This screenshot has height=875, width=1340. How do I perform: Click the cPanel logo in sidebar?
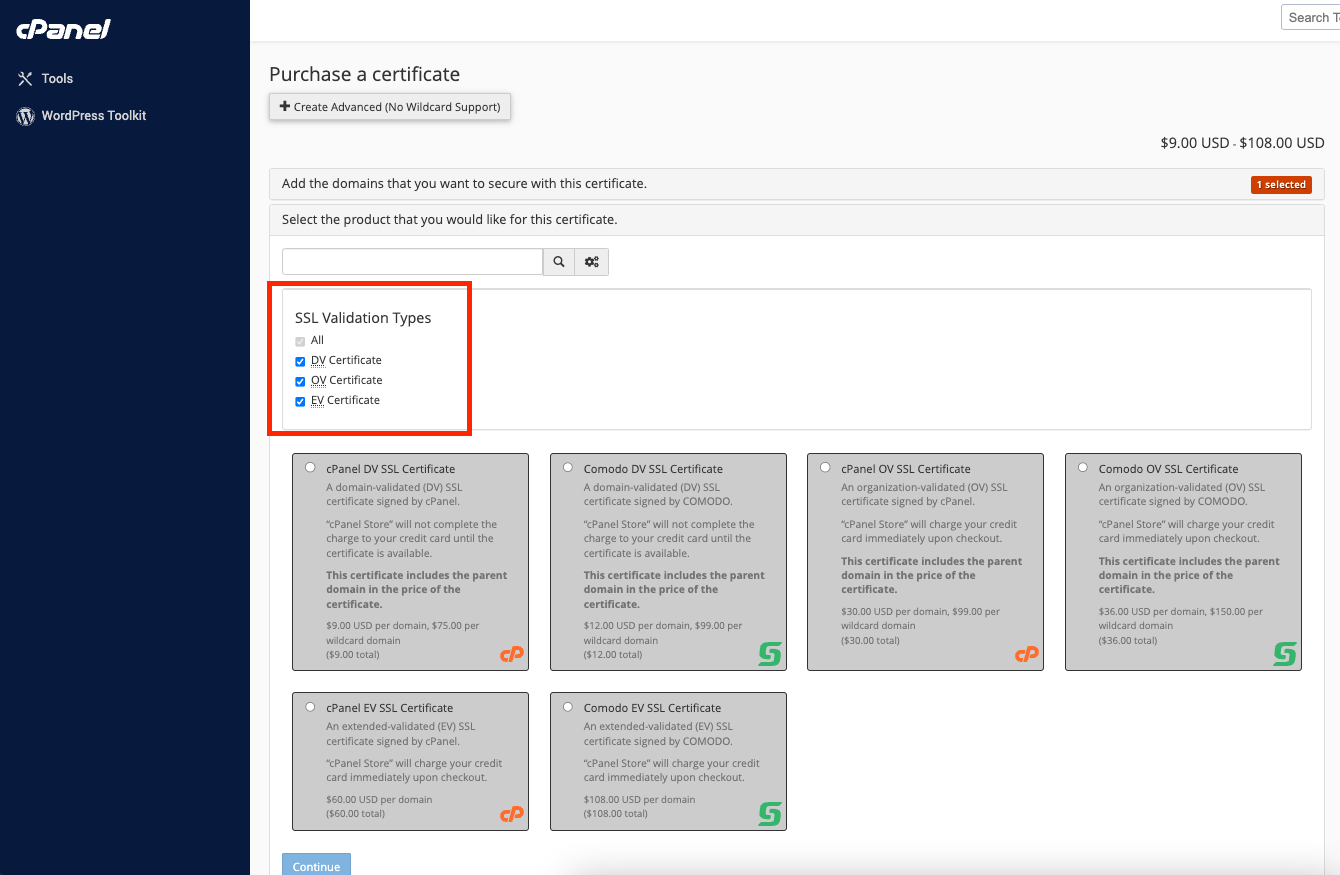pyautogui.click(x=63, y=29)
